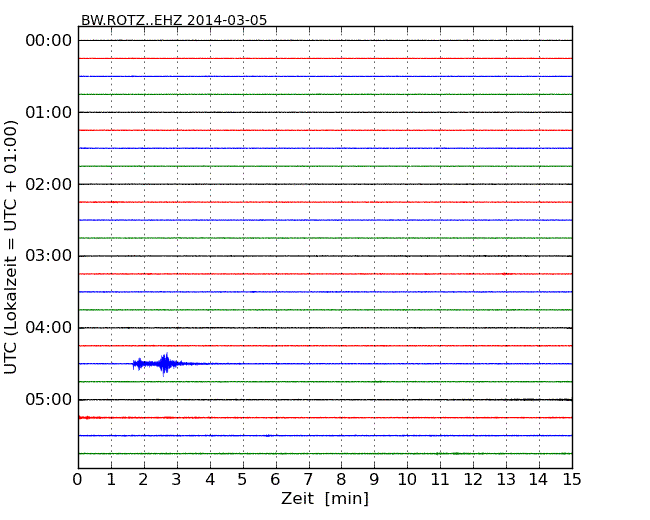
Task: Click the small red disturbance below 05:00
Action: point(90,418)
